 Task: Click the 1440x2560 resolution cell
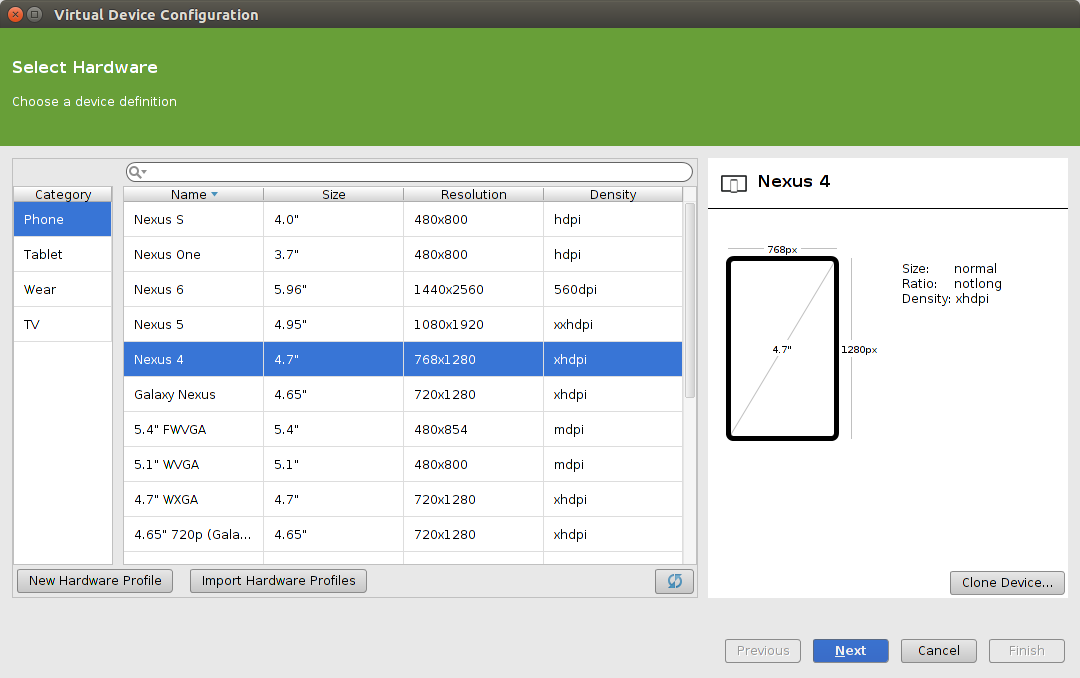473,289
